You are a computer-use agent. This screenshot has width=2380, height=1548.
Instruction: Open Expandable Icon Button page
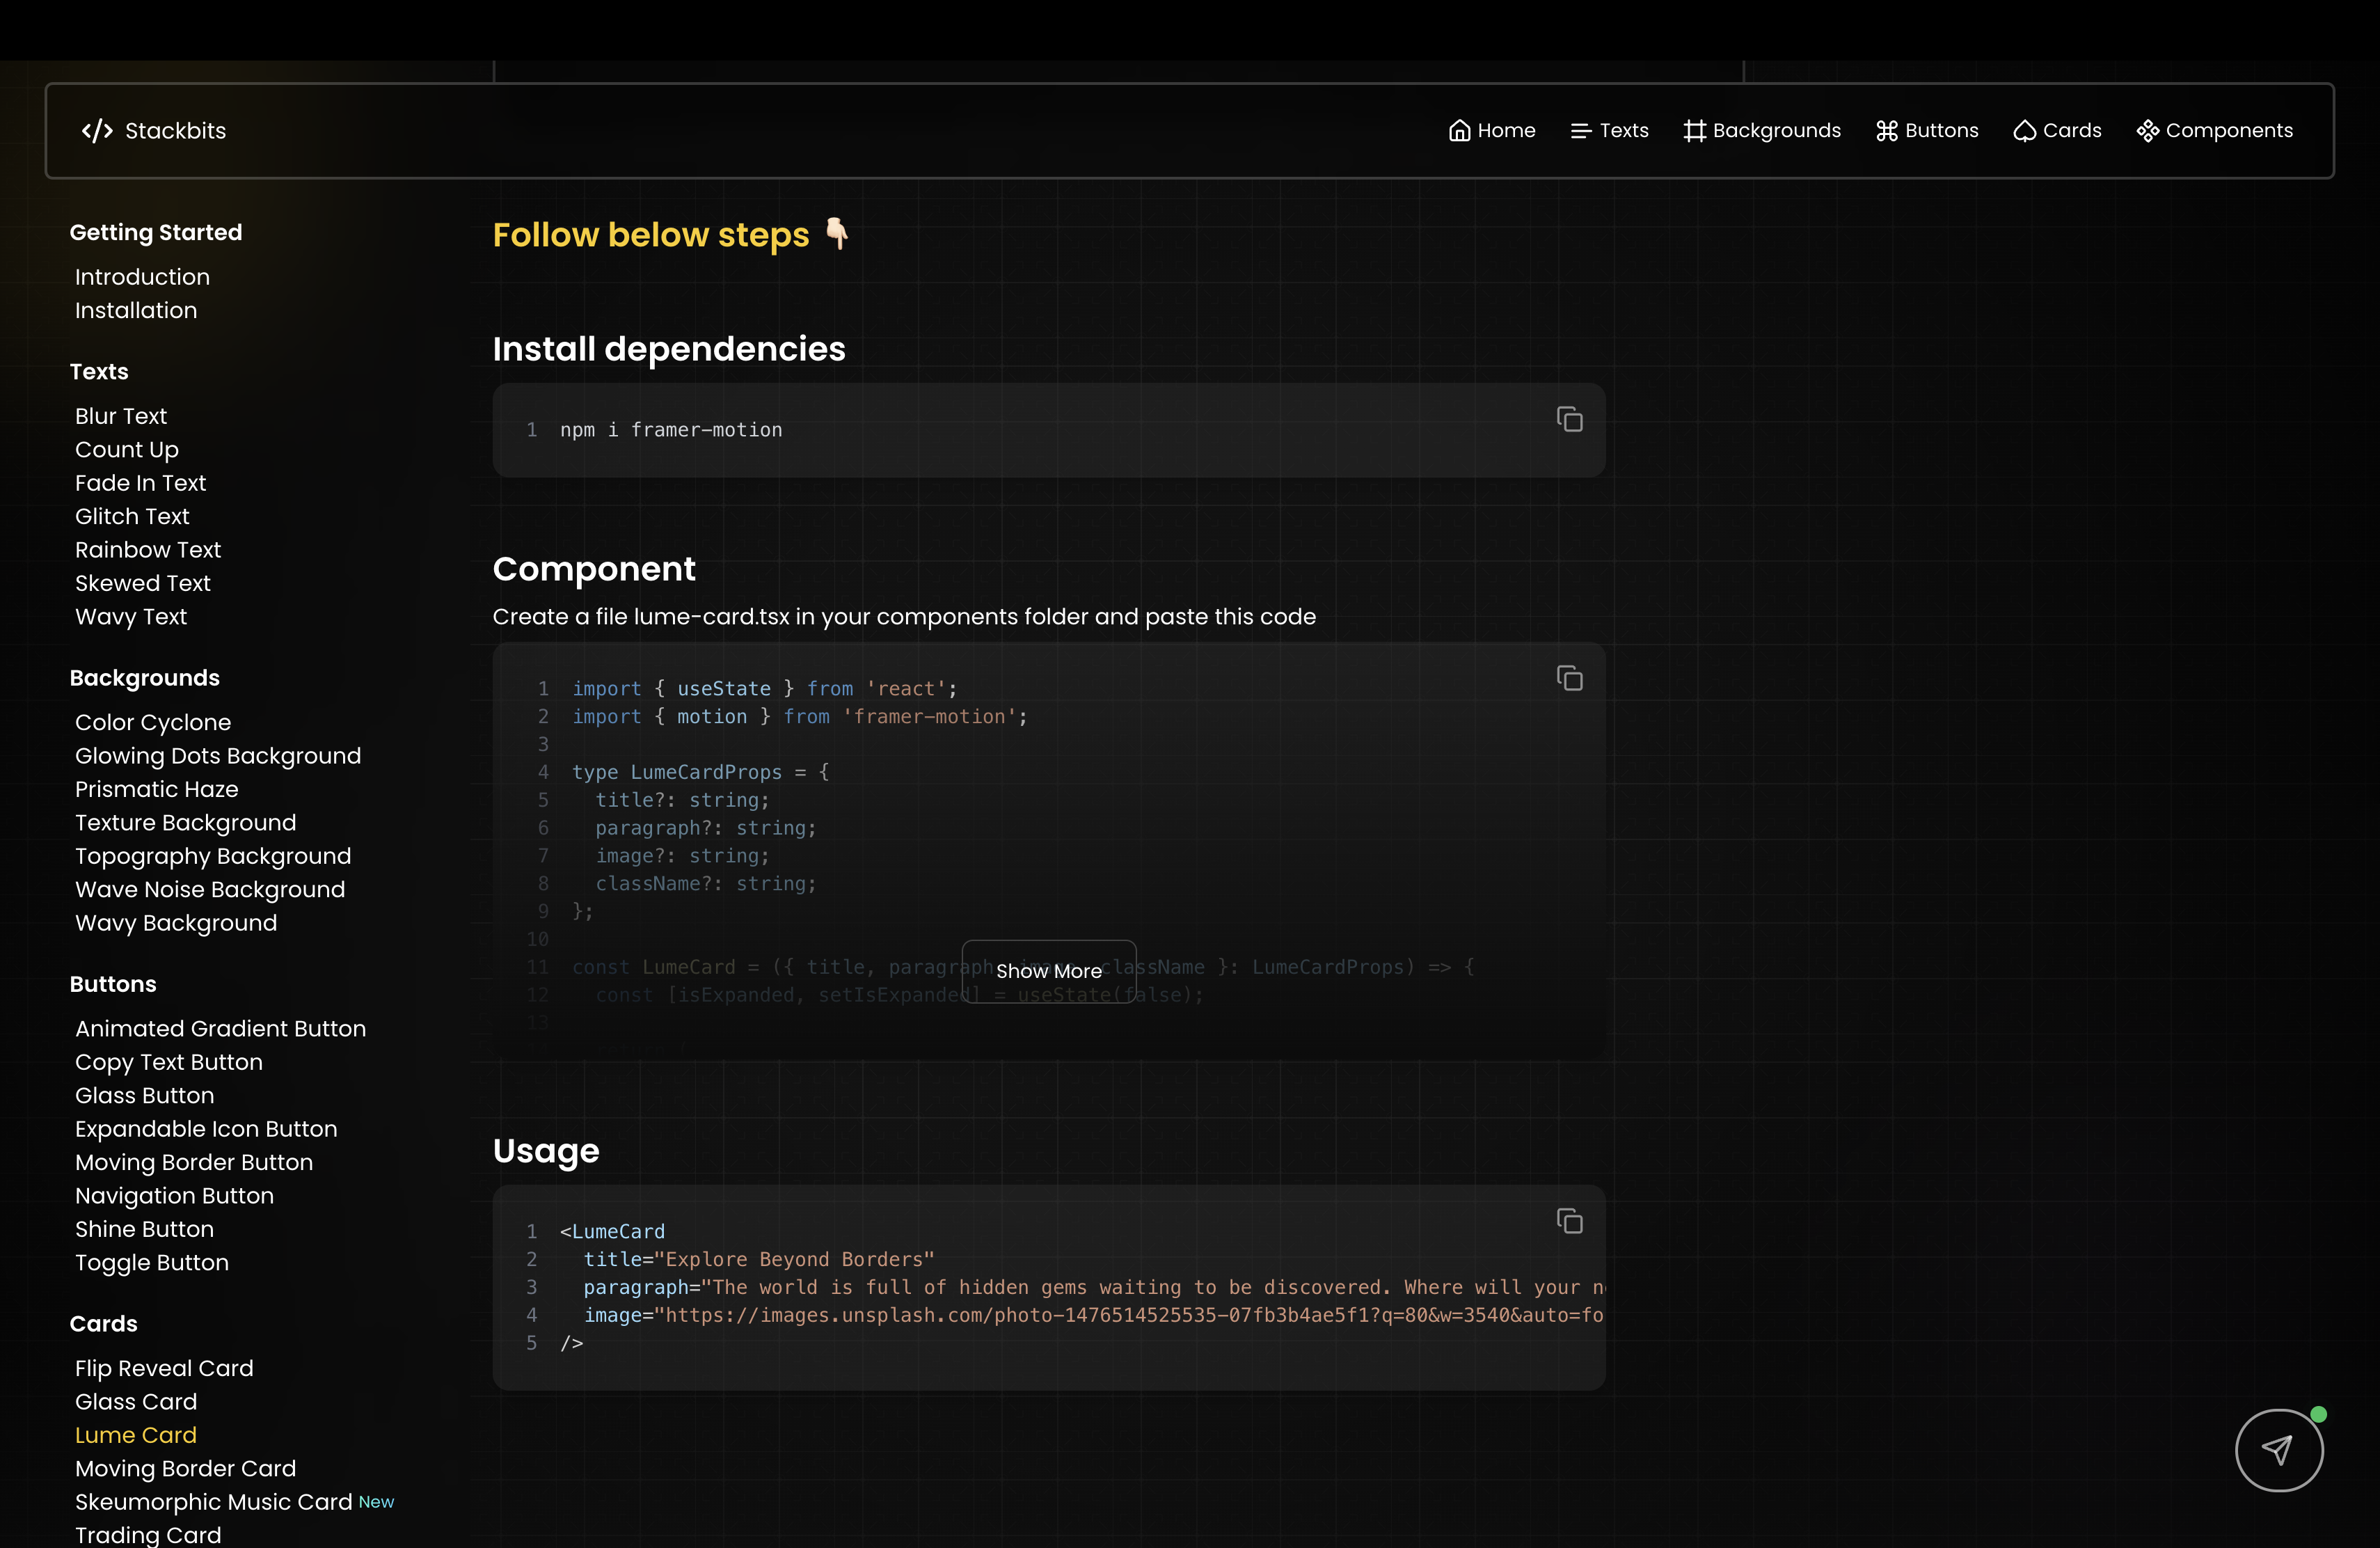pyautogui.click(x=206, y=1129)
